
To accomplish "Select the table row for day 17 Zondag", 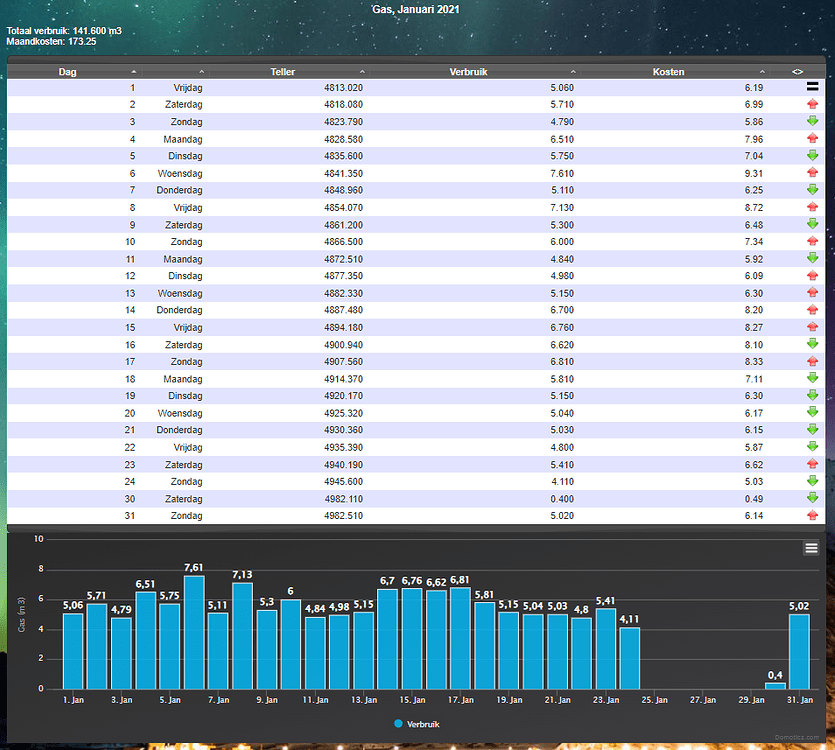I will point(416,362).
